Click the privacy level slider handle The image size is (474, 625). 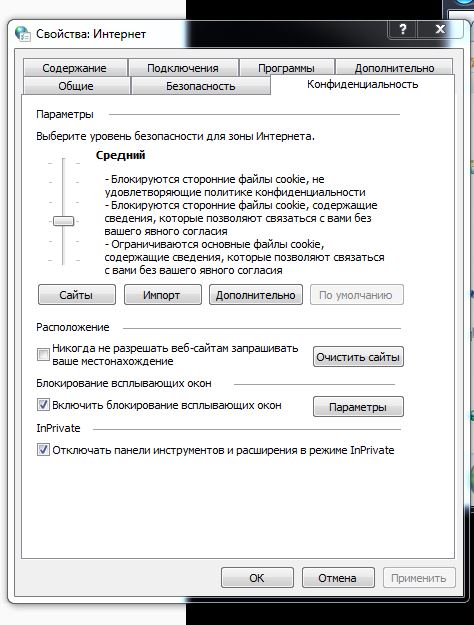click(63, 221)
